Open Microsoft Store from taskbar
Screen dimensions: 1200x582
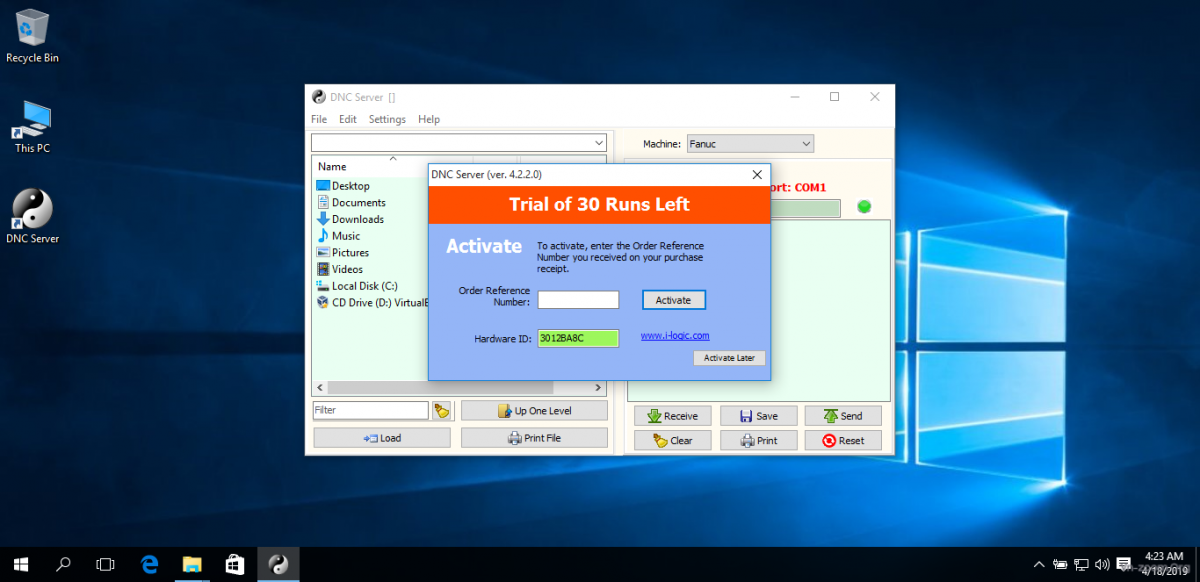[x=236, y=565]
